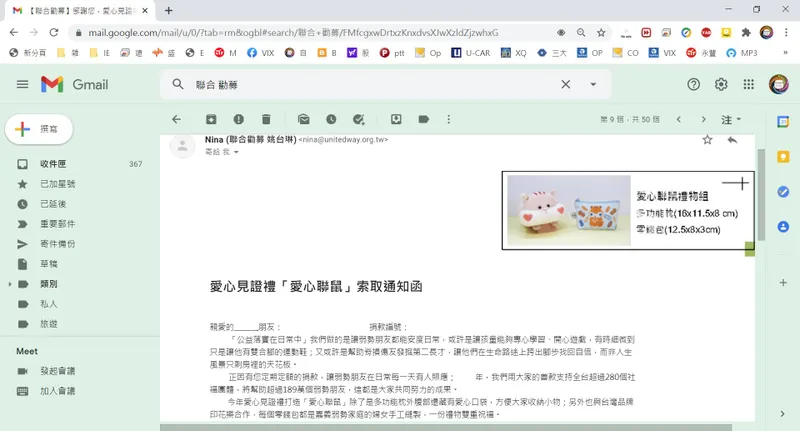Click the email vertical scrollbar
800x431 pixels.
coord(761,194)
